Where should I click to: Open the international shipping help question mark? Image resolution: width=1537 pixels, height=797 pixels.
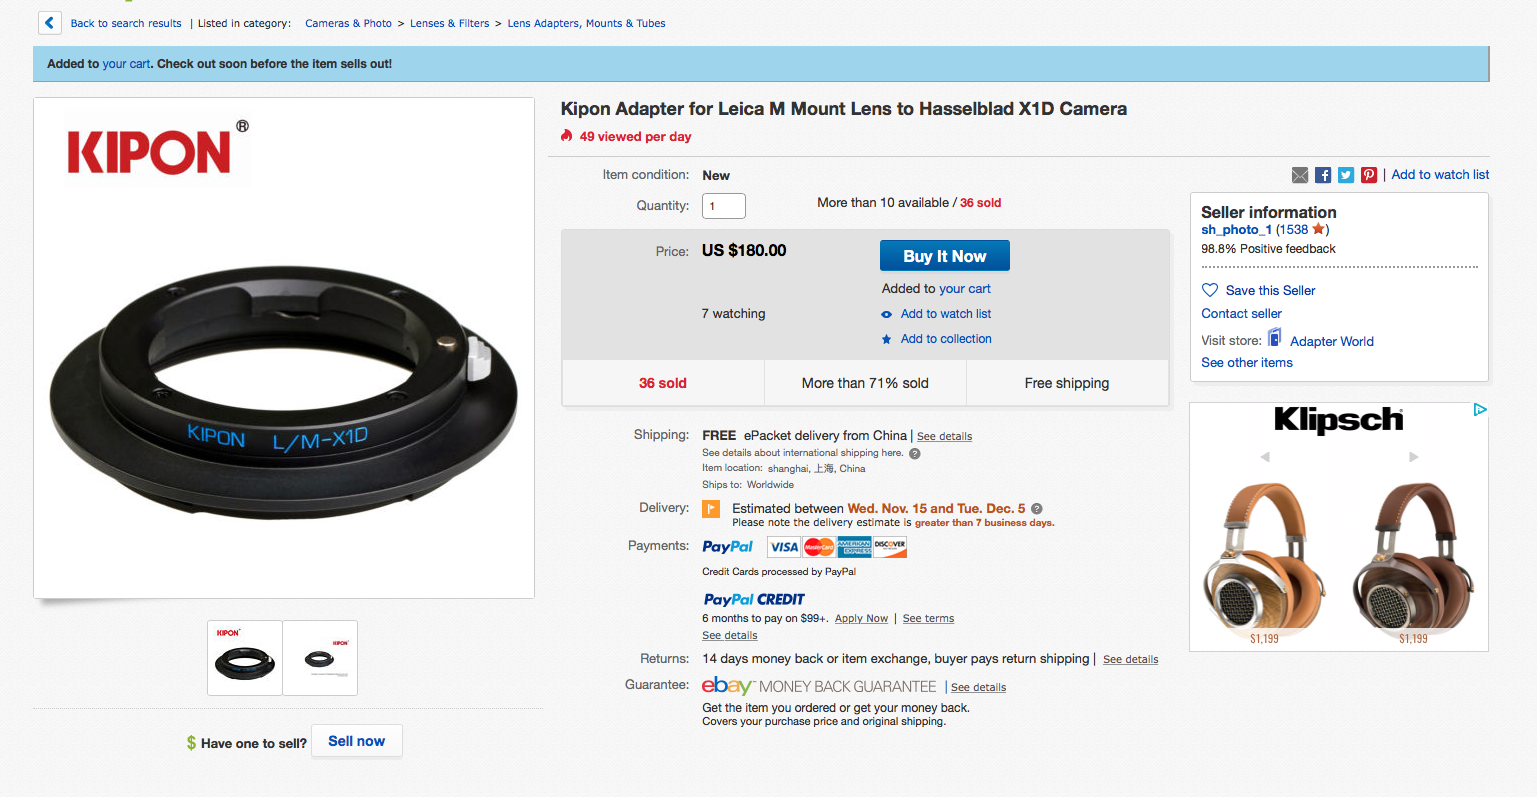[x=915, y=453]
